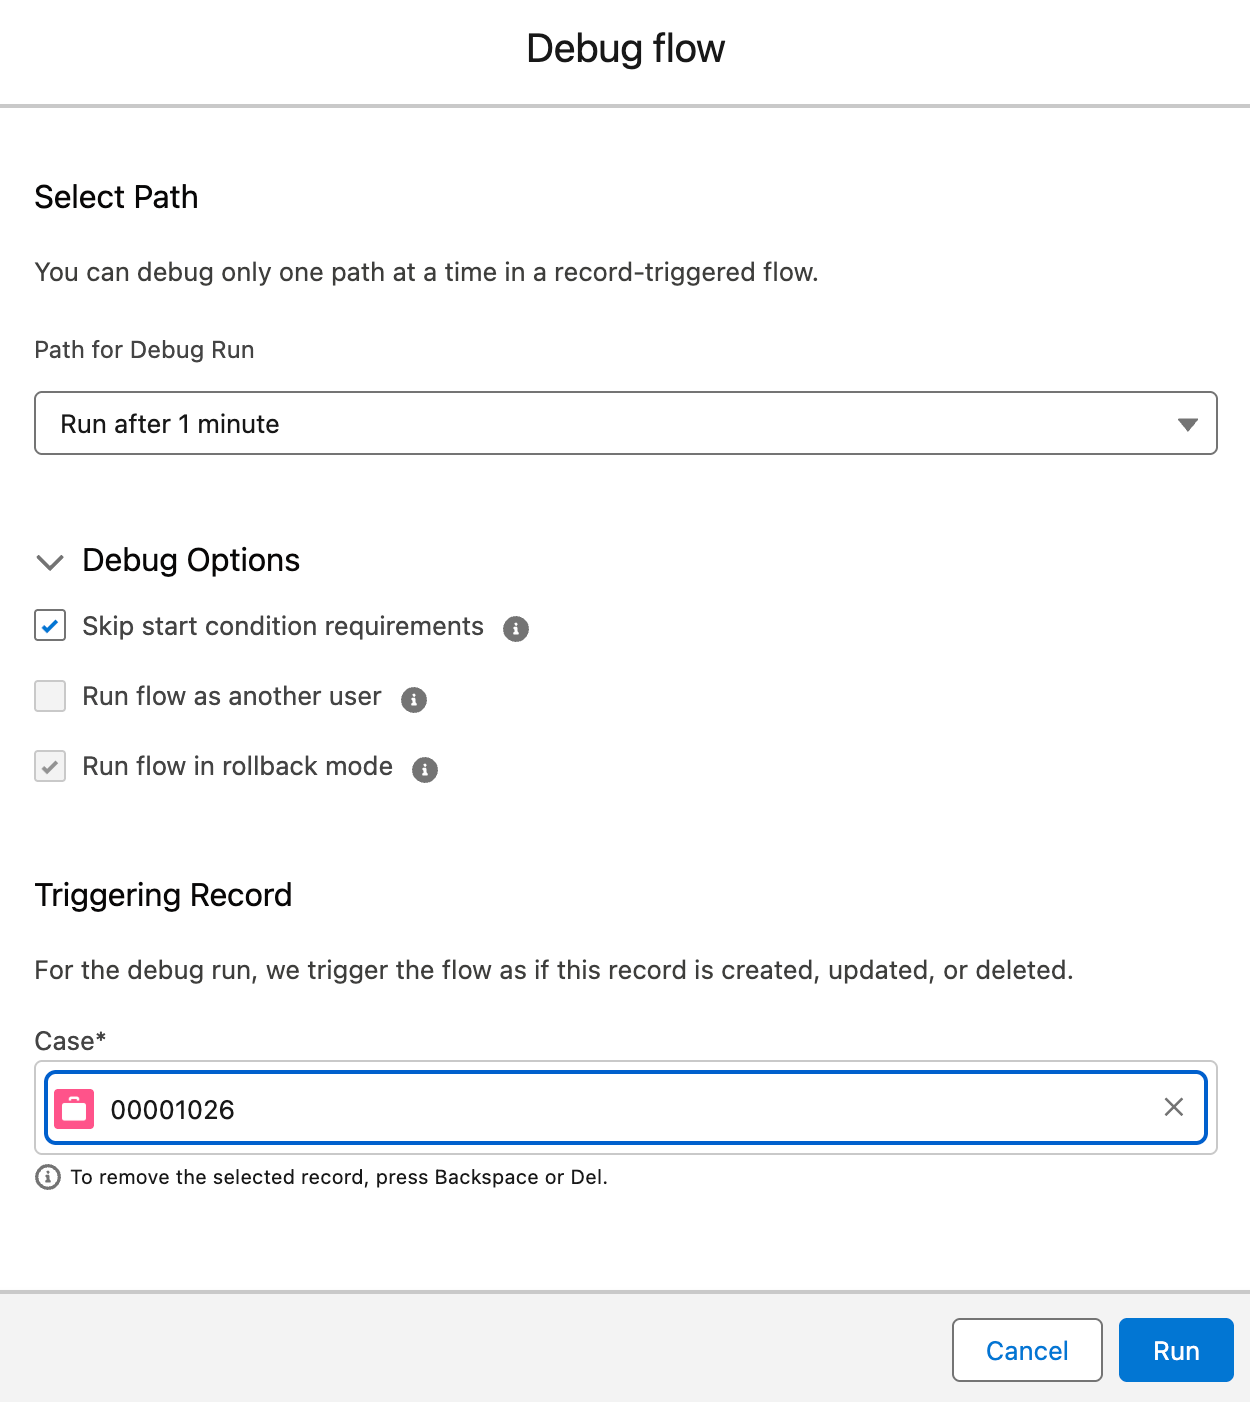Click the 'Triggering Record' heading

coord(163,895)
